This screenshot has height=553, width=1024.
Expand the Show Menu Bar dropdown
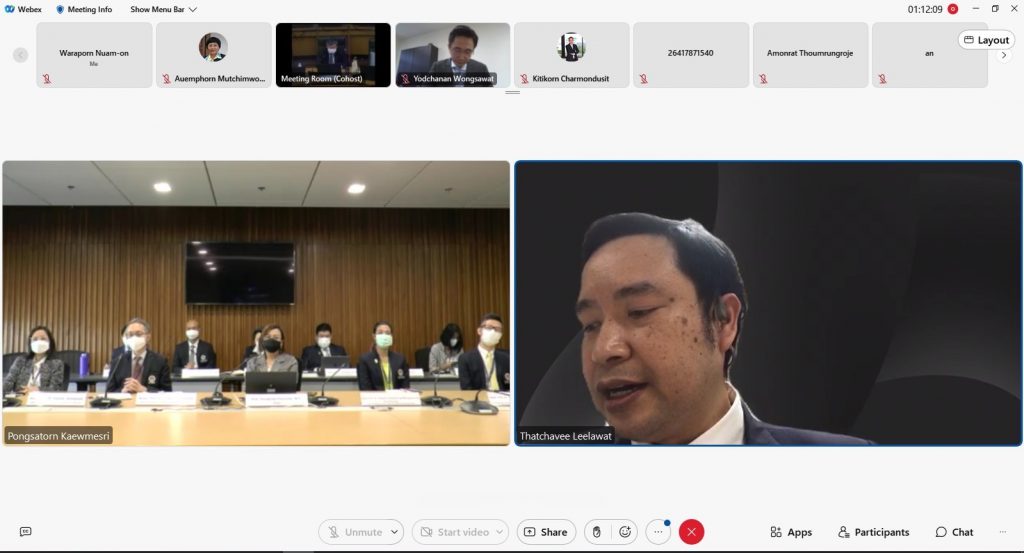(163, 9)
